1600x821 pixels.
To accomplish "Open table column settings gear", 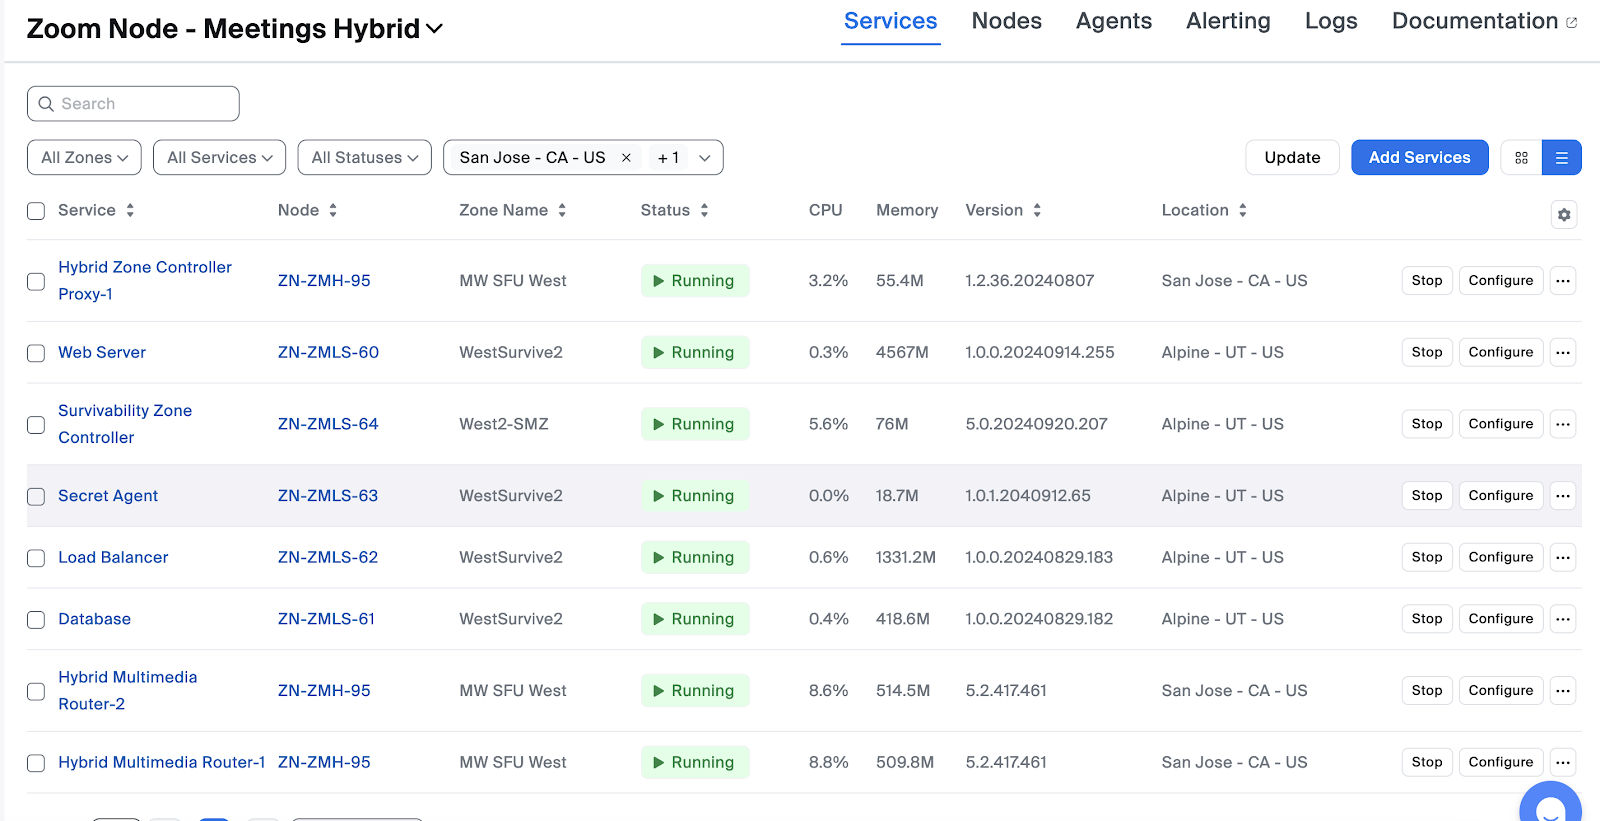I will click(x=1564, y=215).
